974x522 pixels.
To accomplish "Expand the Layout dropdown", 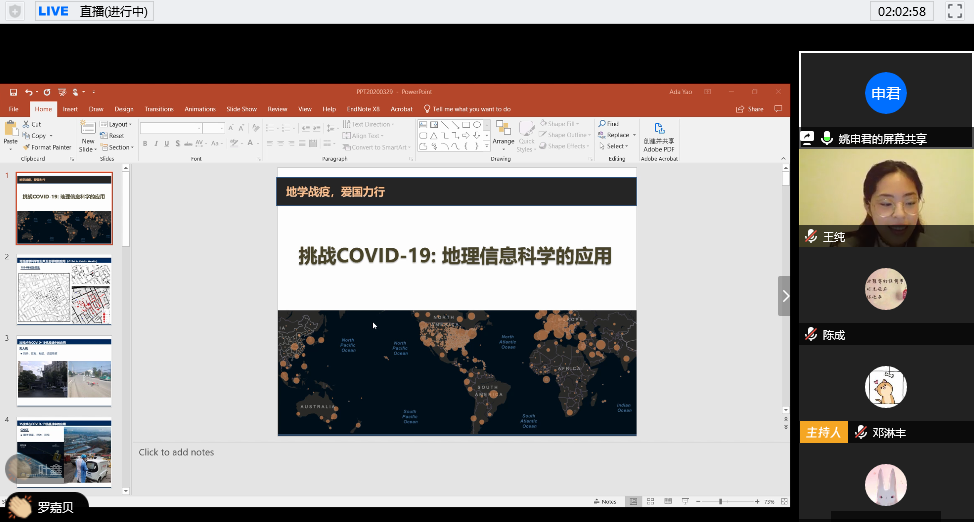I will 120,124.
